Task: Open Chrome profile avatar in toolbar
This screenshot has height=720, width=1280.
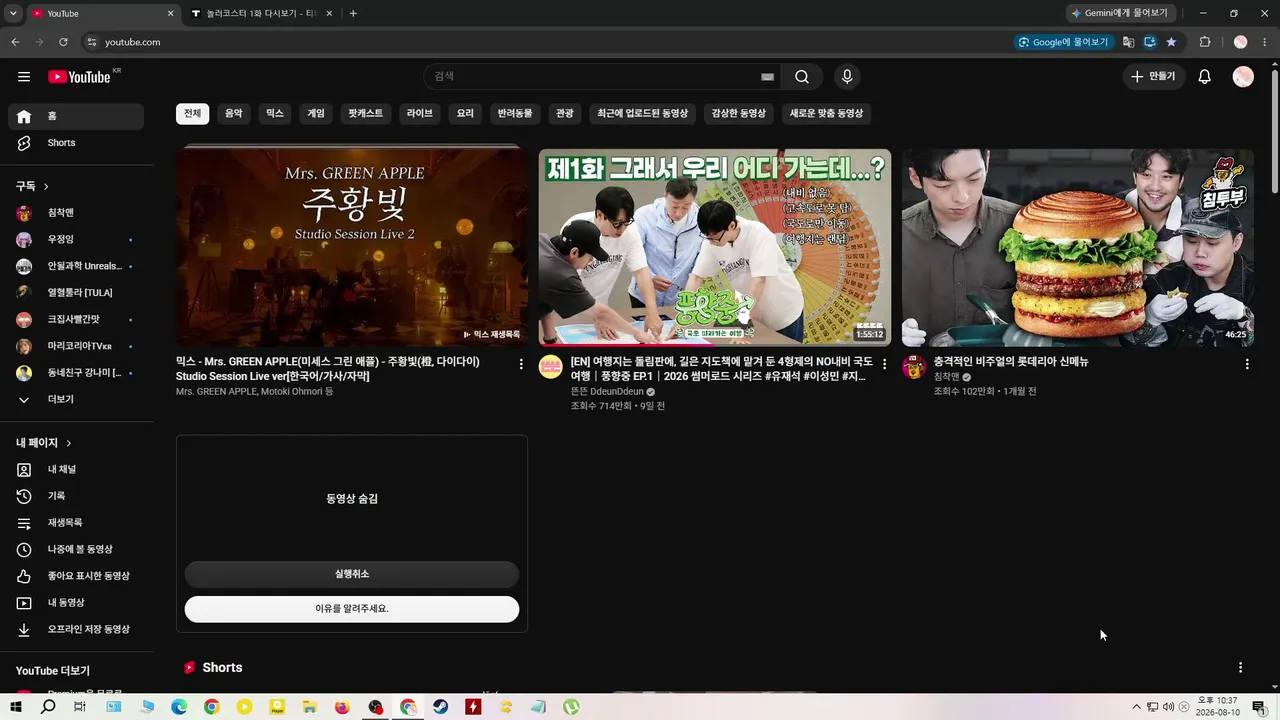Action: [x=1241, y=42]
